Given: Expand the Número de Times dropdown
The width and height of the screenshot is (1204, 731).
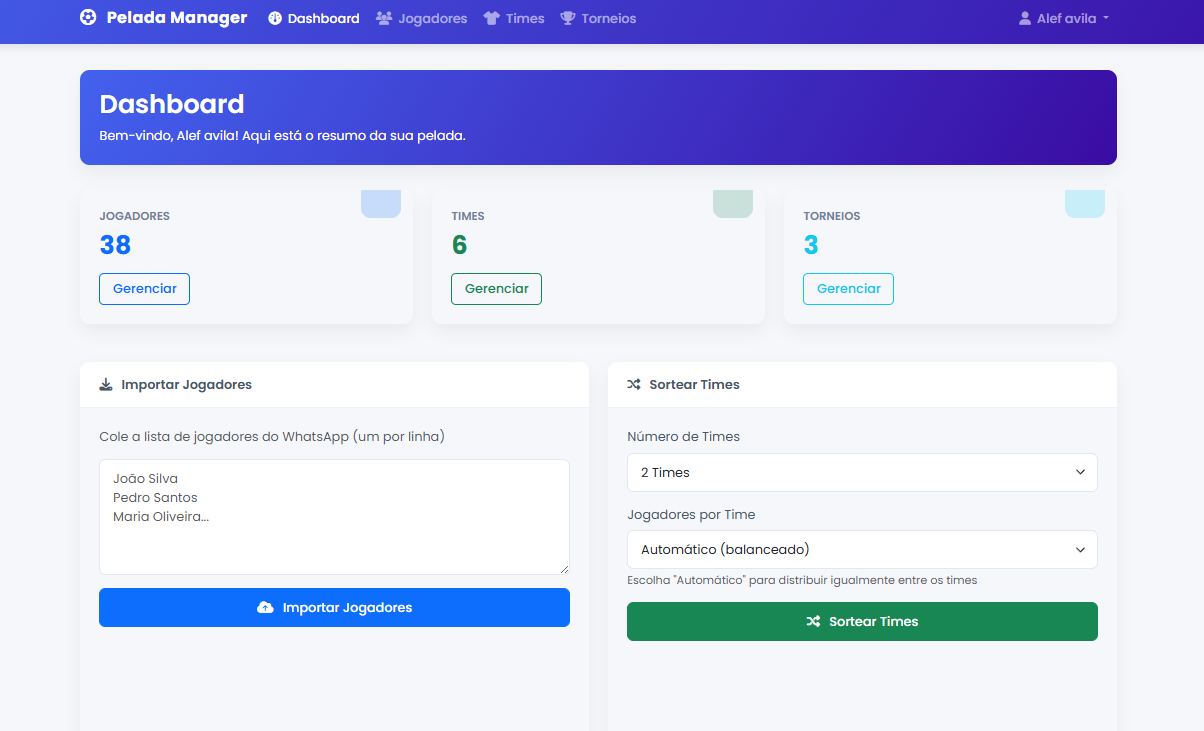Looking at the screenshot, I should [x=861, y=473].
